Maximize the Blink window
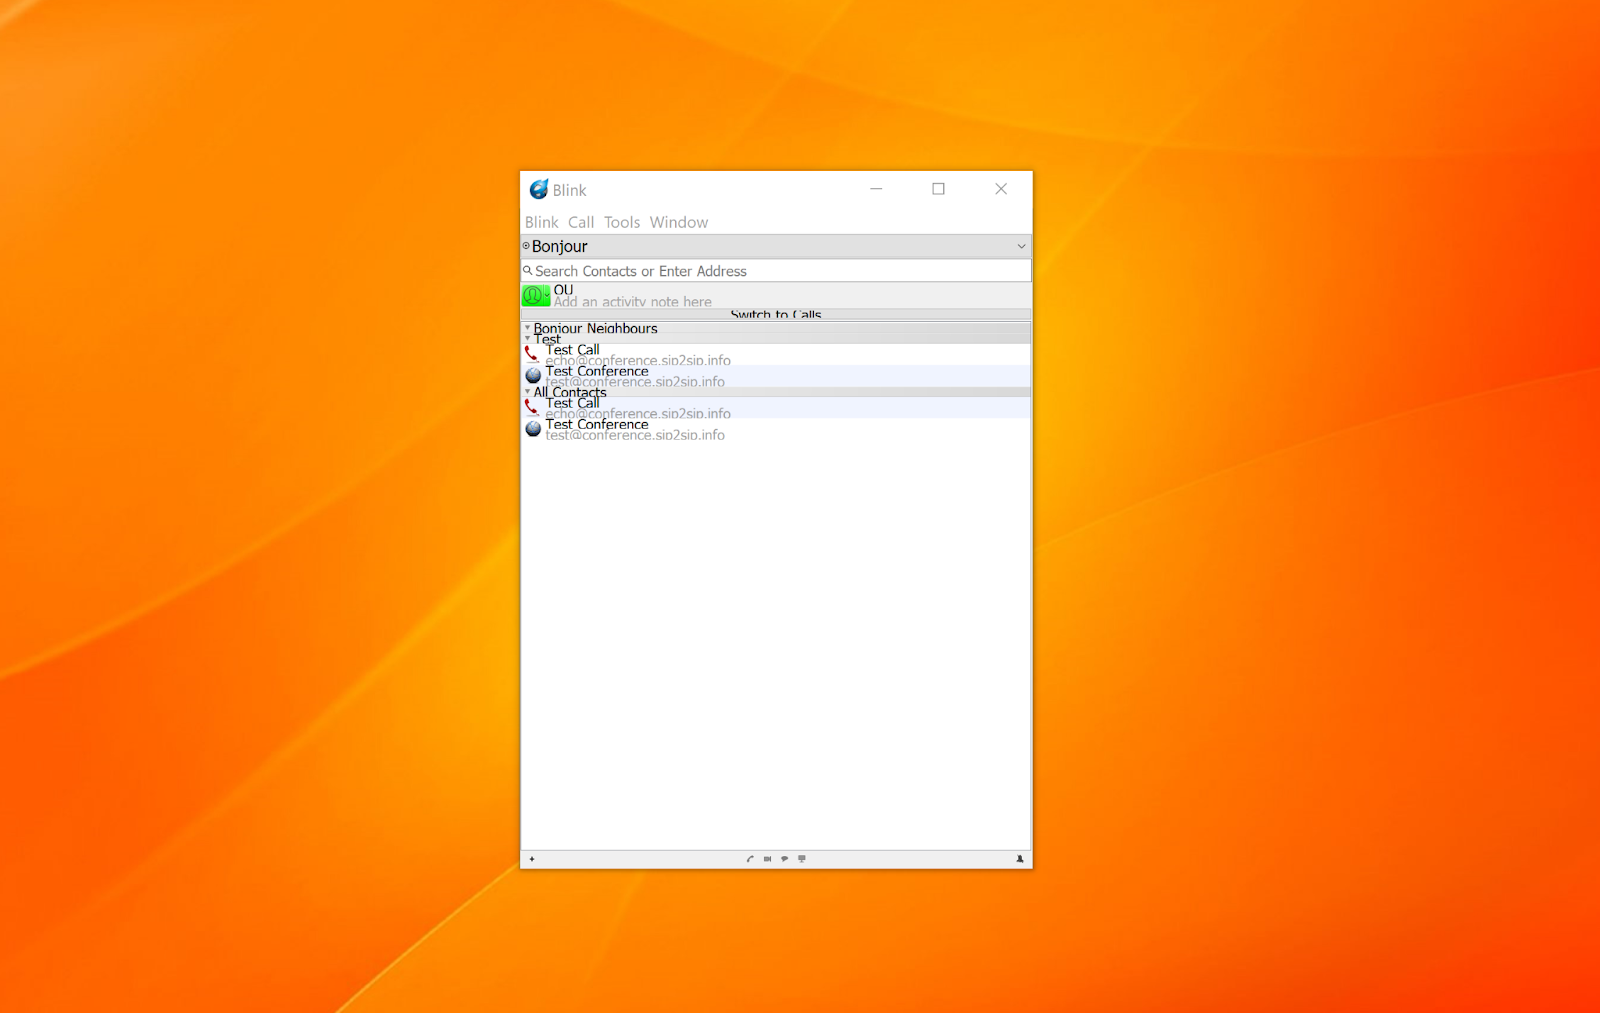This screenshot has height=1013, width=1600. point(938,189)
